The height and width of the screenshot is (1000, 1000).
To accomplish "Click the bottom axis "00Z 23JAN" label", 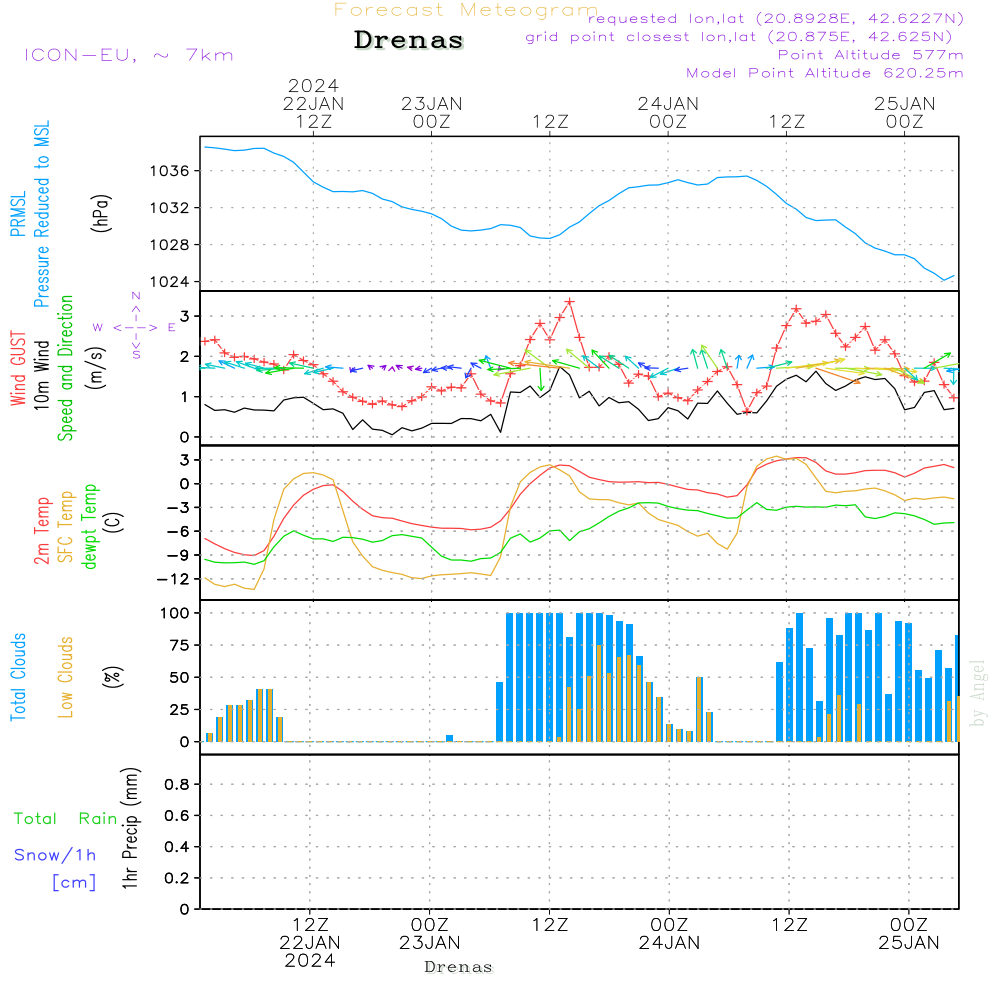I will tap(429, 934).
